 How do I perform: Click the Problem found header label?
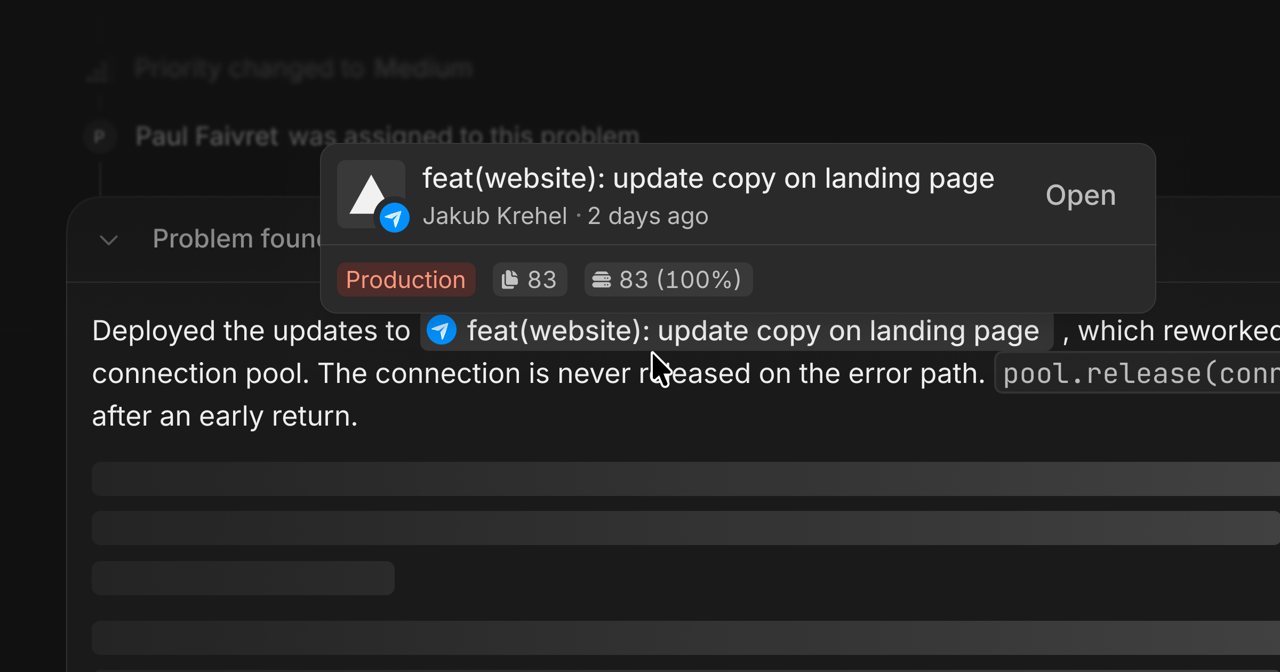[x=238, y=239]
